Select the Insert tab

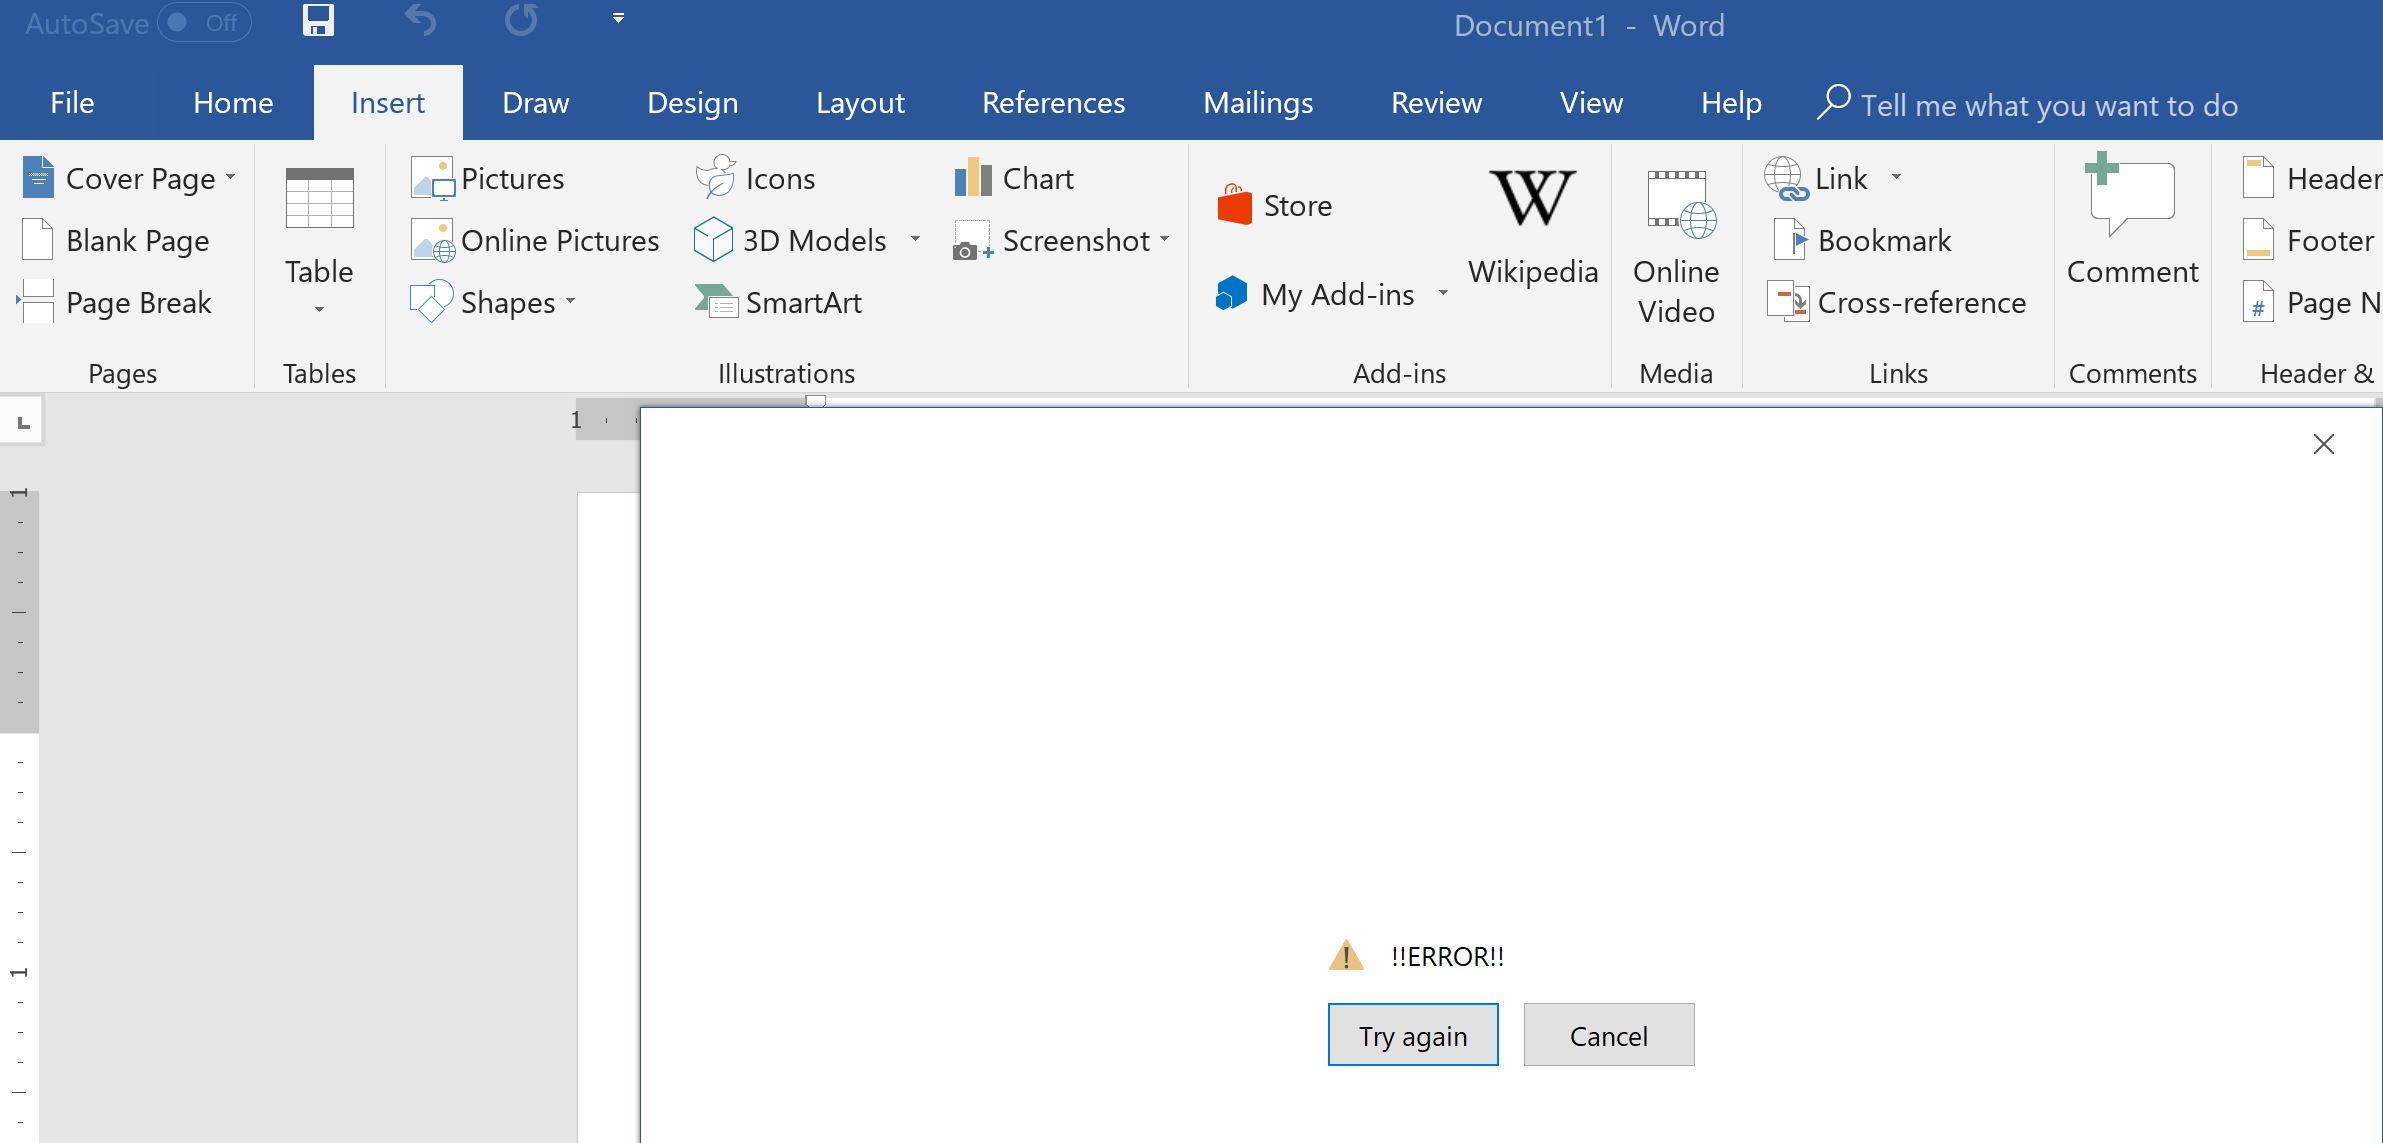pos(388,103)
